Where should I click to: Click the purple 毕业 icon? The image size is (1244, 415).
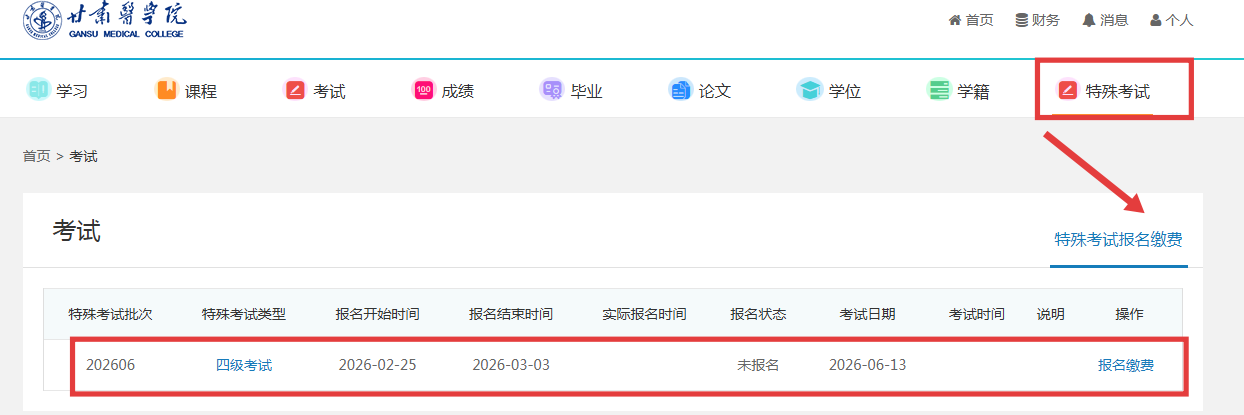[x=551, y=90]
